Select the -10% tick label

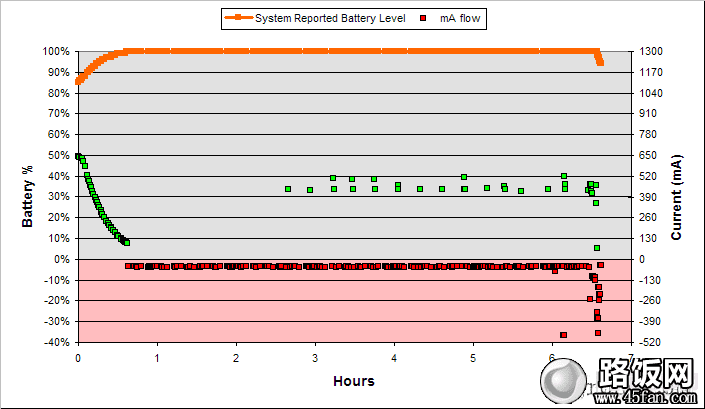point(57,280)
